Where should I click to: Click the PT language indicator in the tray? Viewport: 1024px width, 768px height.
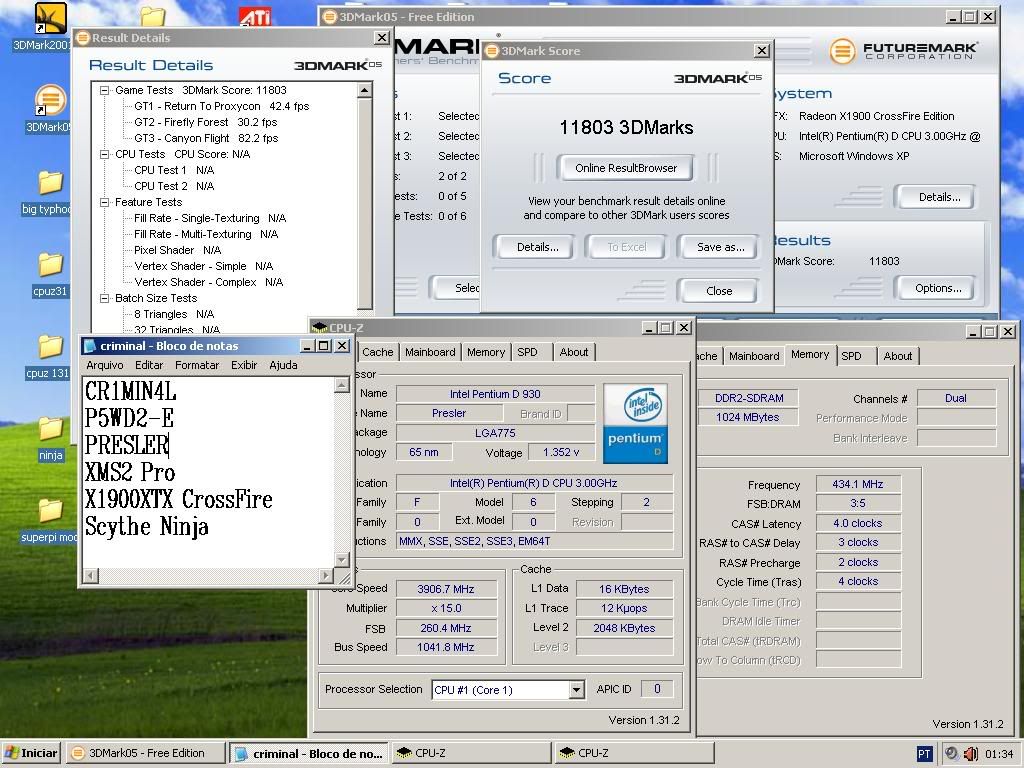(x=924, y=754)
